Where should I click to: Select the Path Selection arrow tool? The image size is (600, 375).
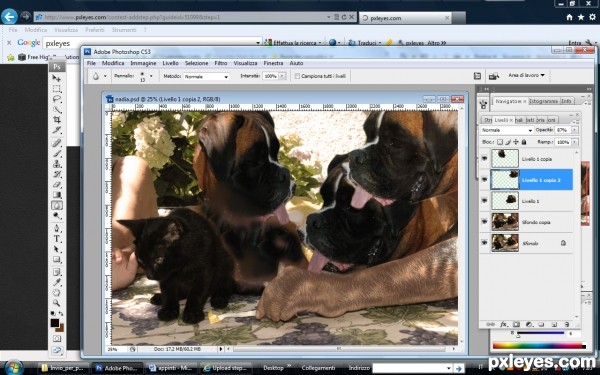click(x=57, y=249)
